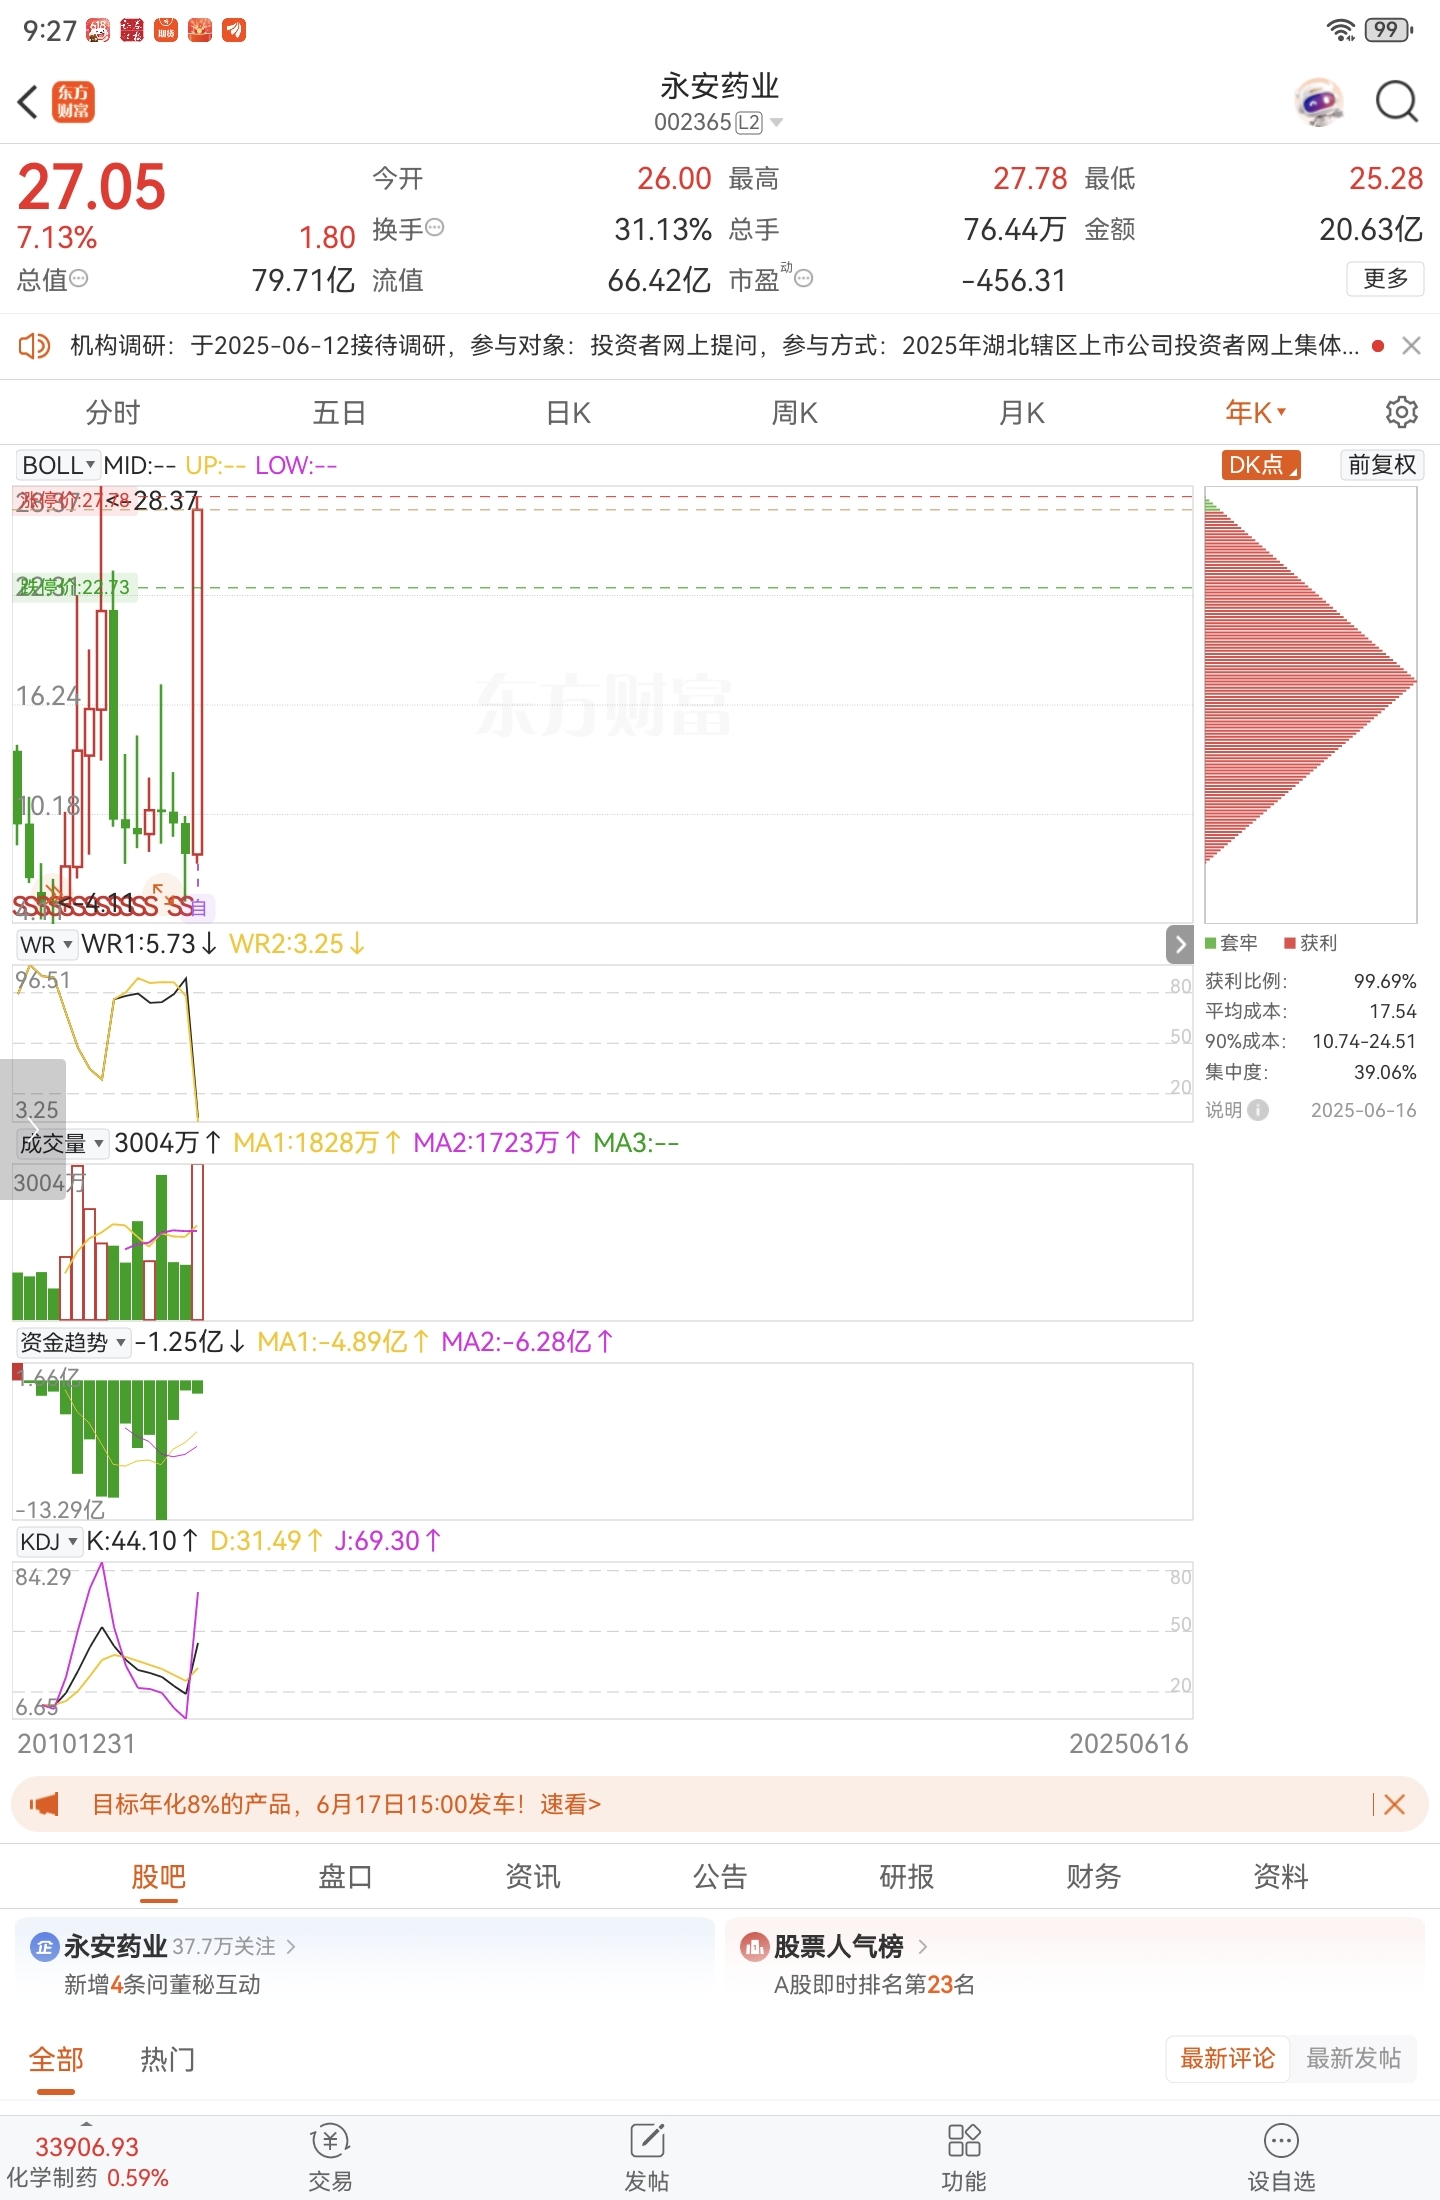Tap battery indicator showing 99
The width and height of the screenshot is (1440, 2200).
point(1388,30)
